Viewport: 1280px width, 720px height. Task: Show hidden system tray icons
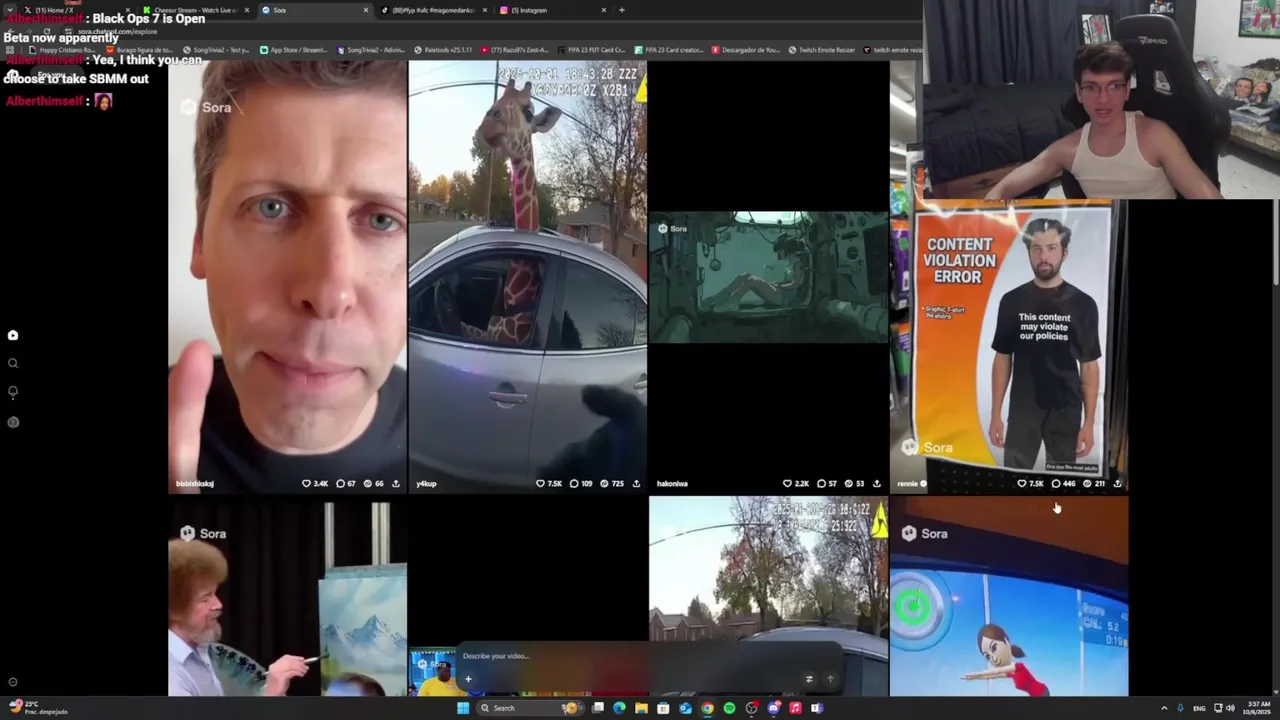click(1164, 708)
